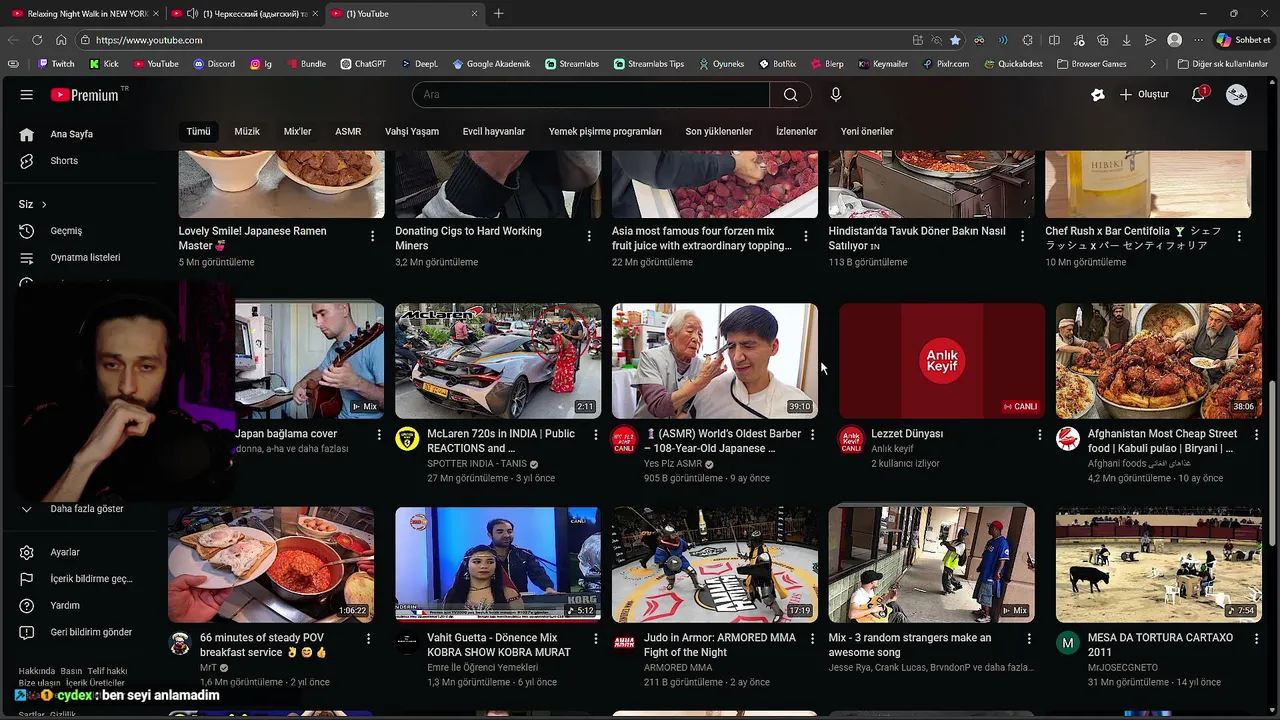Open options for Donating Cigs video
Screen dimensions: 1280x720
pyautogui.click(x=590, y=236)
